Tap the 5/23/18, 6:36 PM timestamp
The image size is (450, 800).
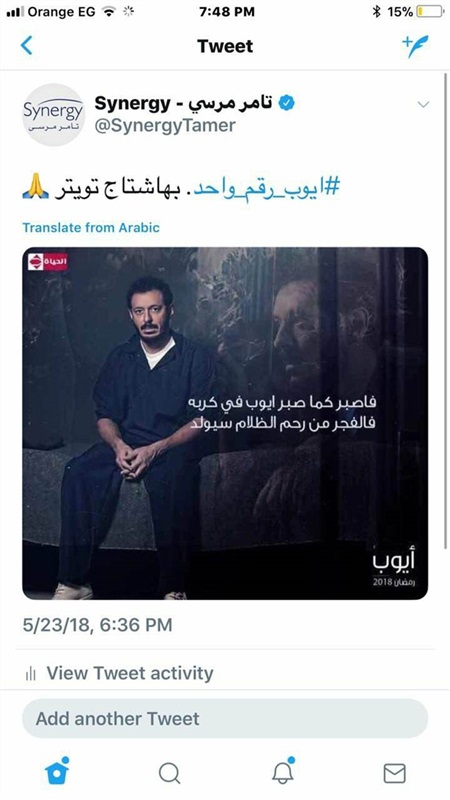[x=97, y=625]
